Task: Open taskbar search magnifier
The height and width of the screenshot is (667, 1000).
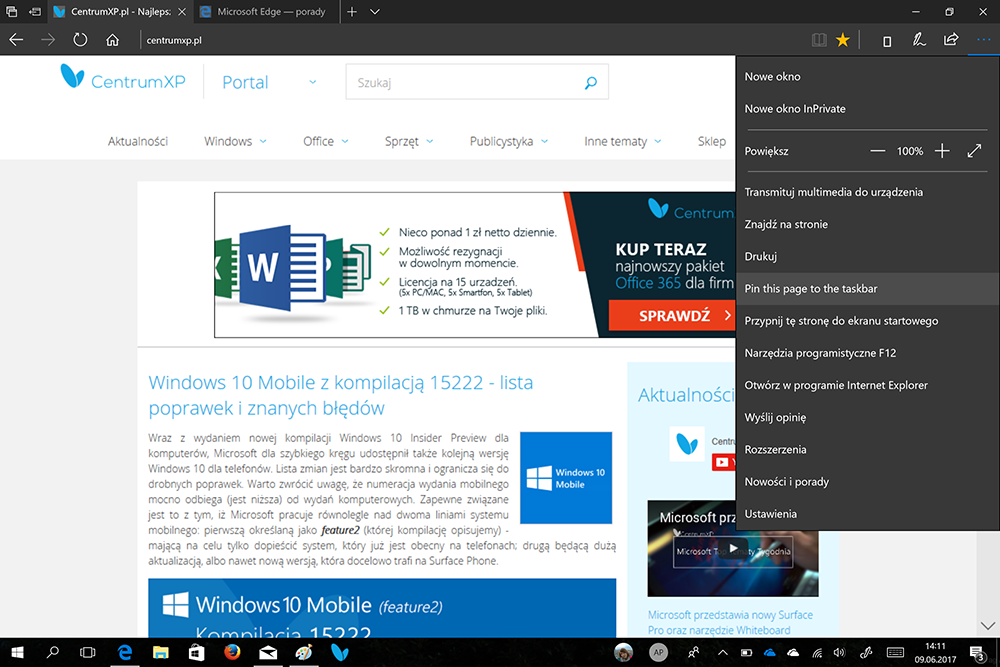Action: (53, 652)
